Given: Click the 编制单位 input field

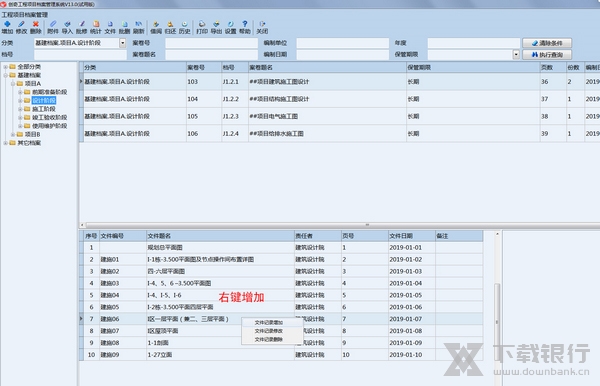Looking at the screenshot, I should (342, 43).
